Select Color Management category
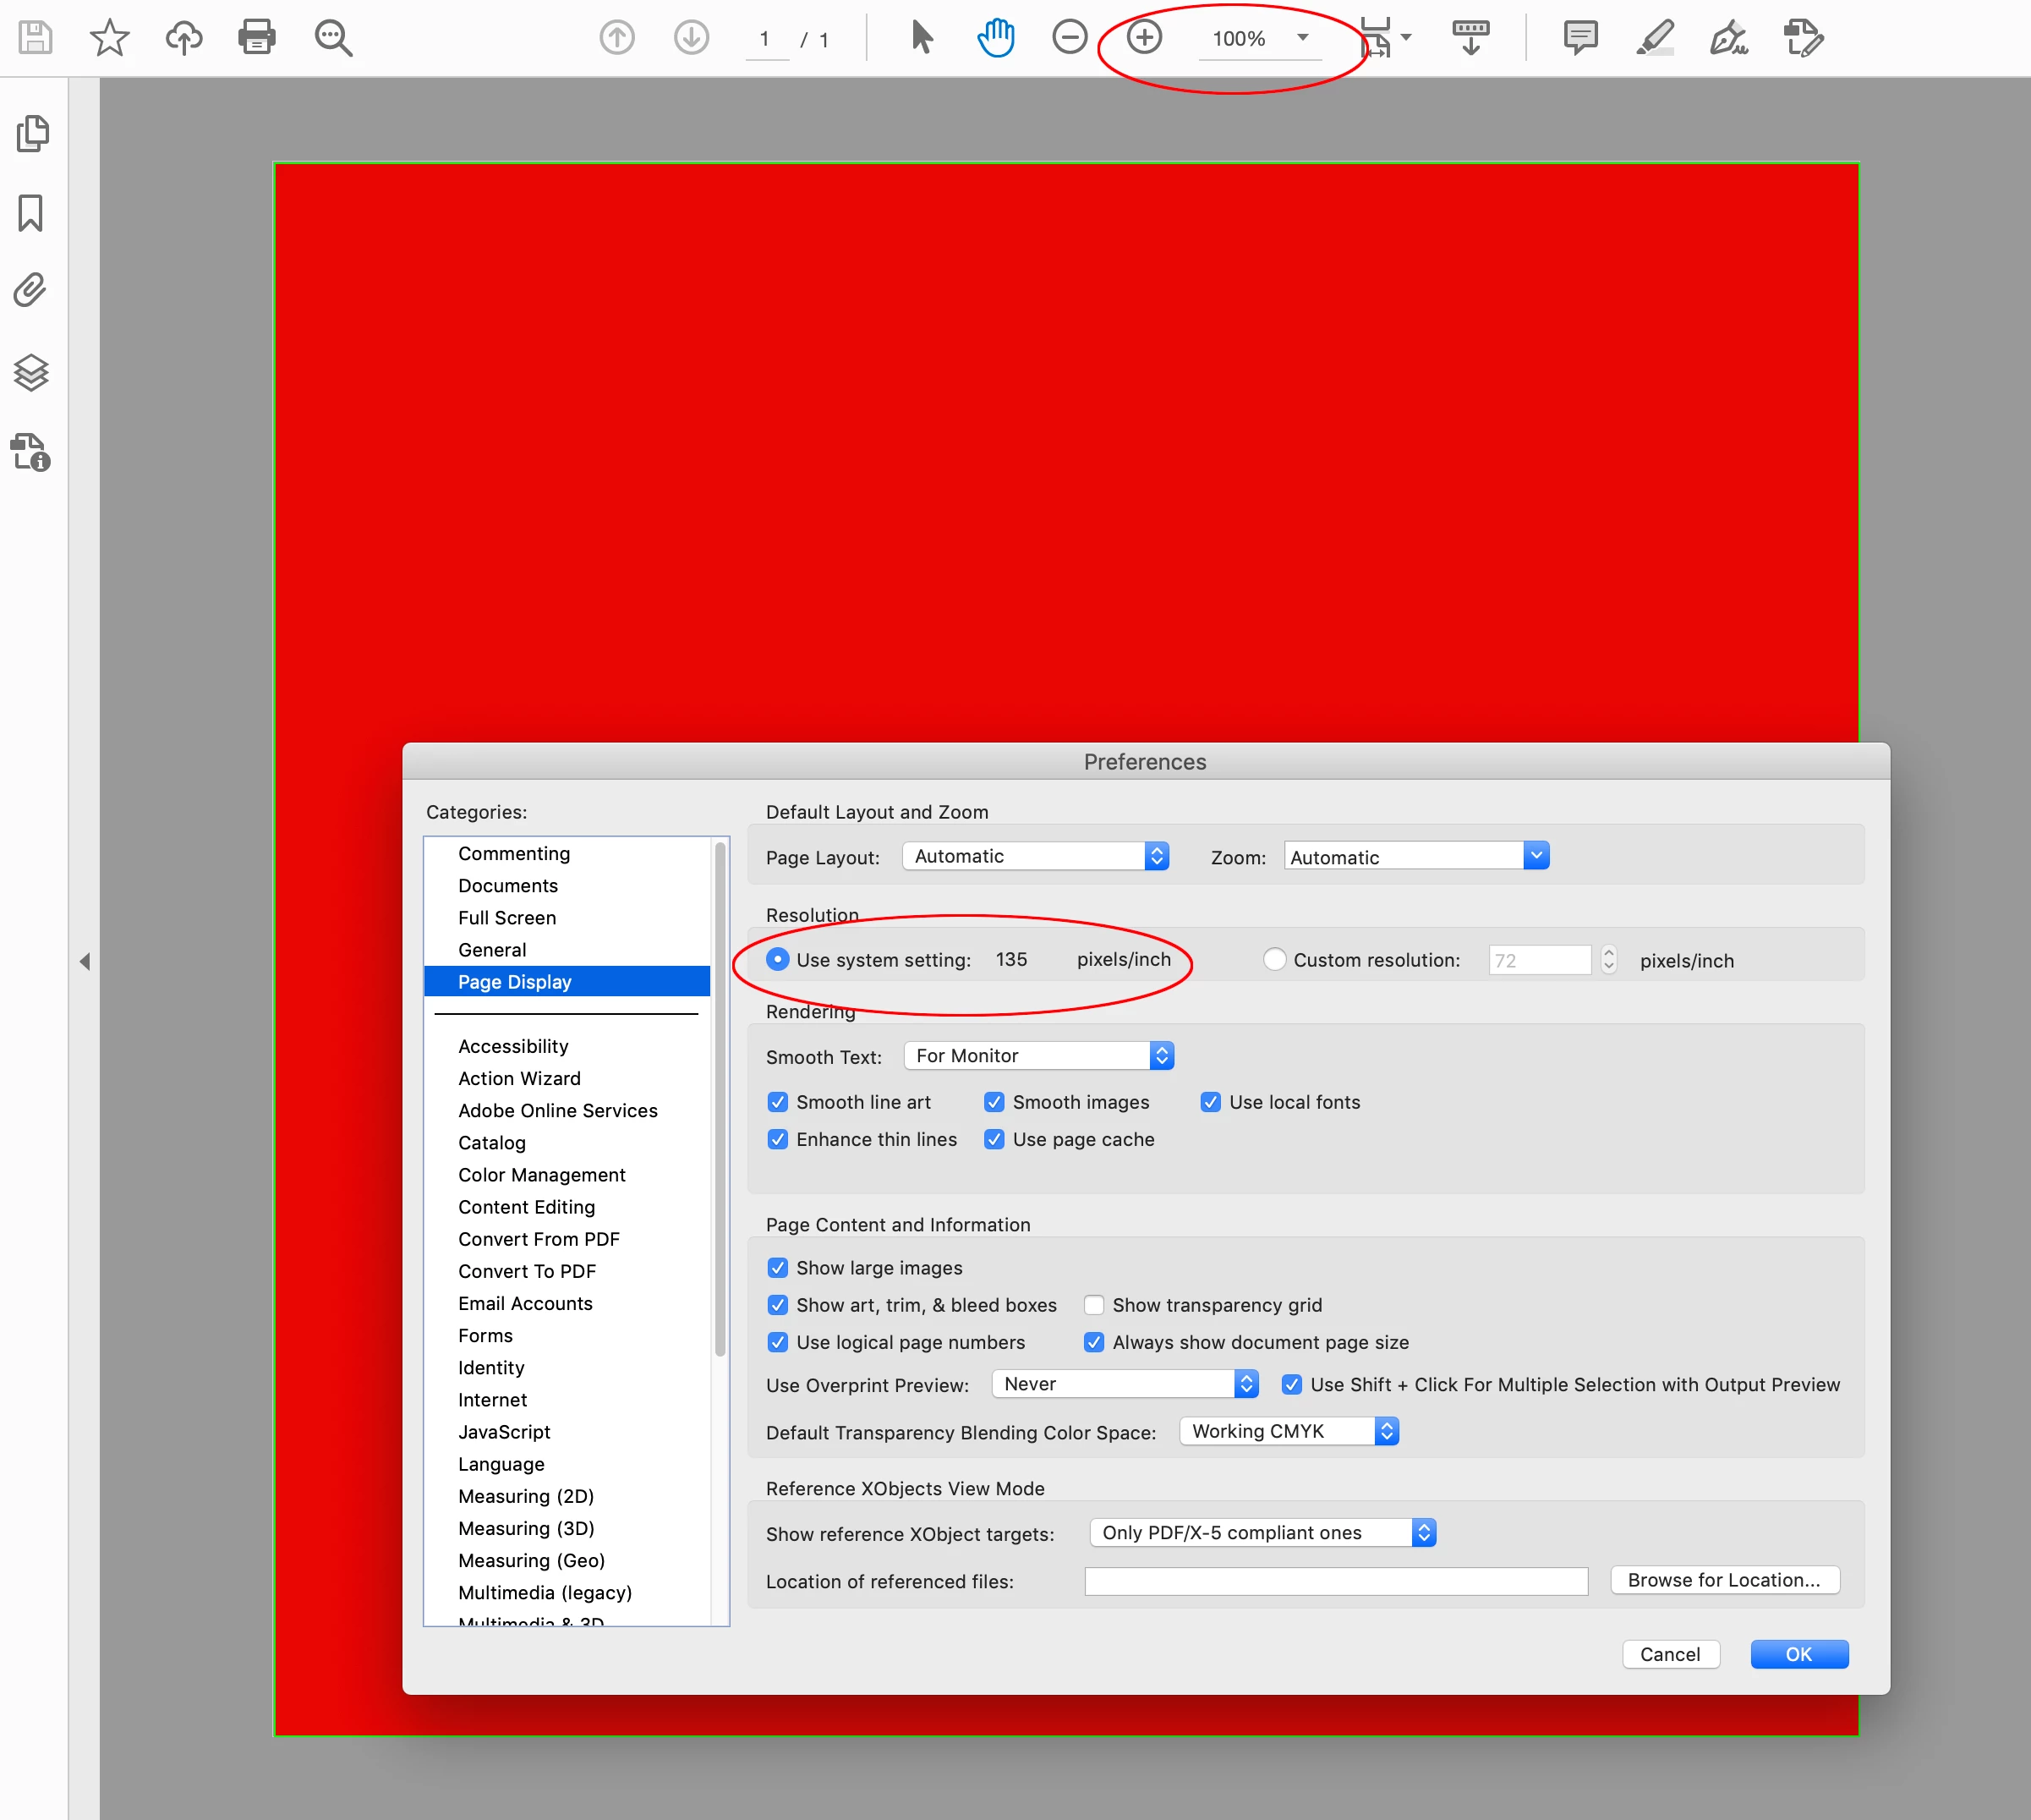This screenshot has width=2031, height=1820. pyautogui.click(x=541, y=1175)
